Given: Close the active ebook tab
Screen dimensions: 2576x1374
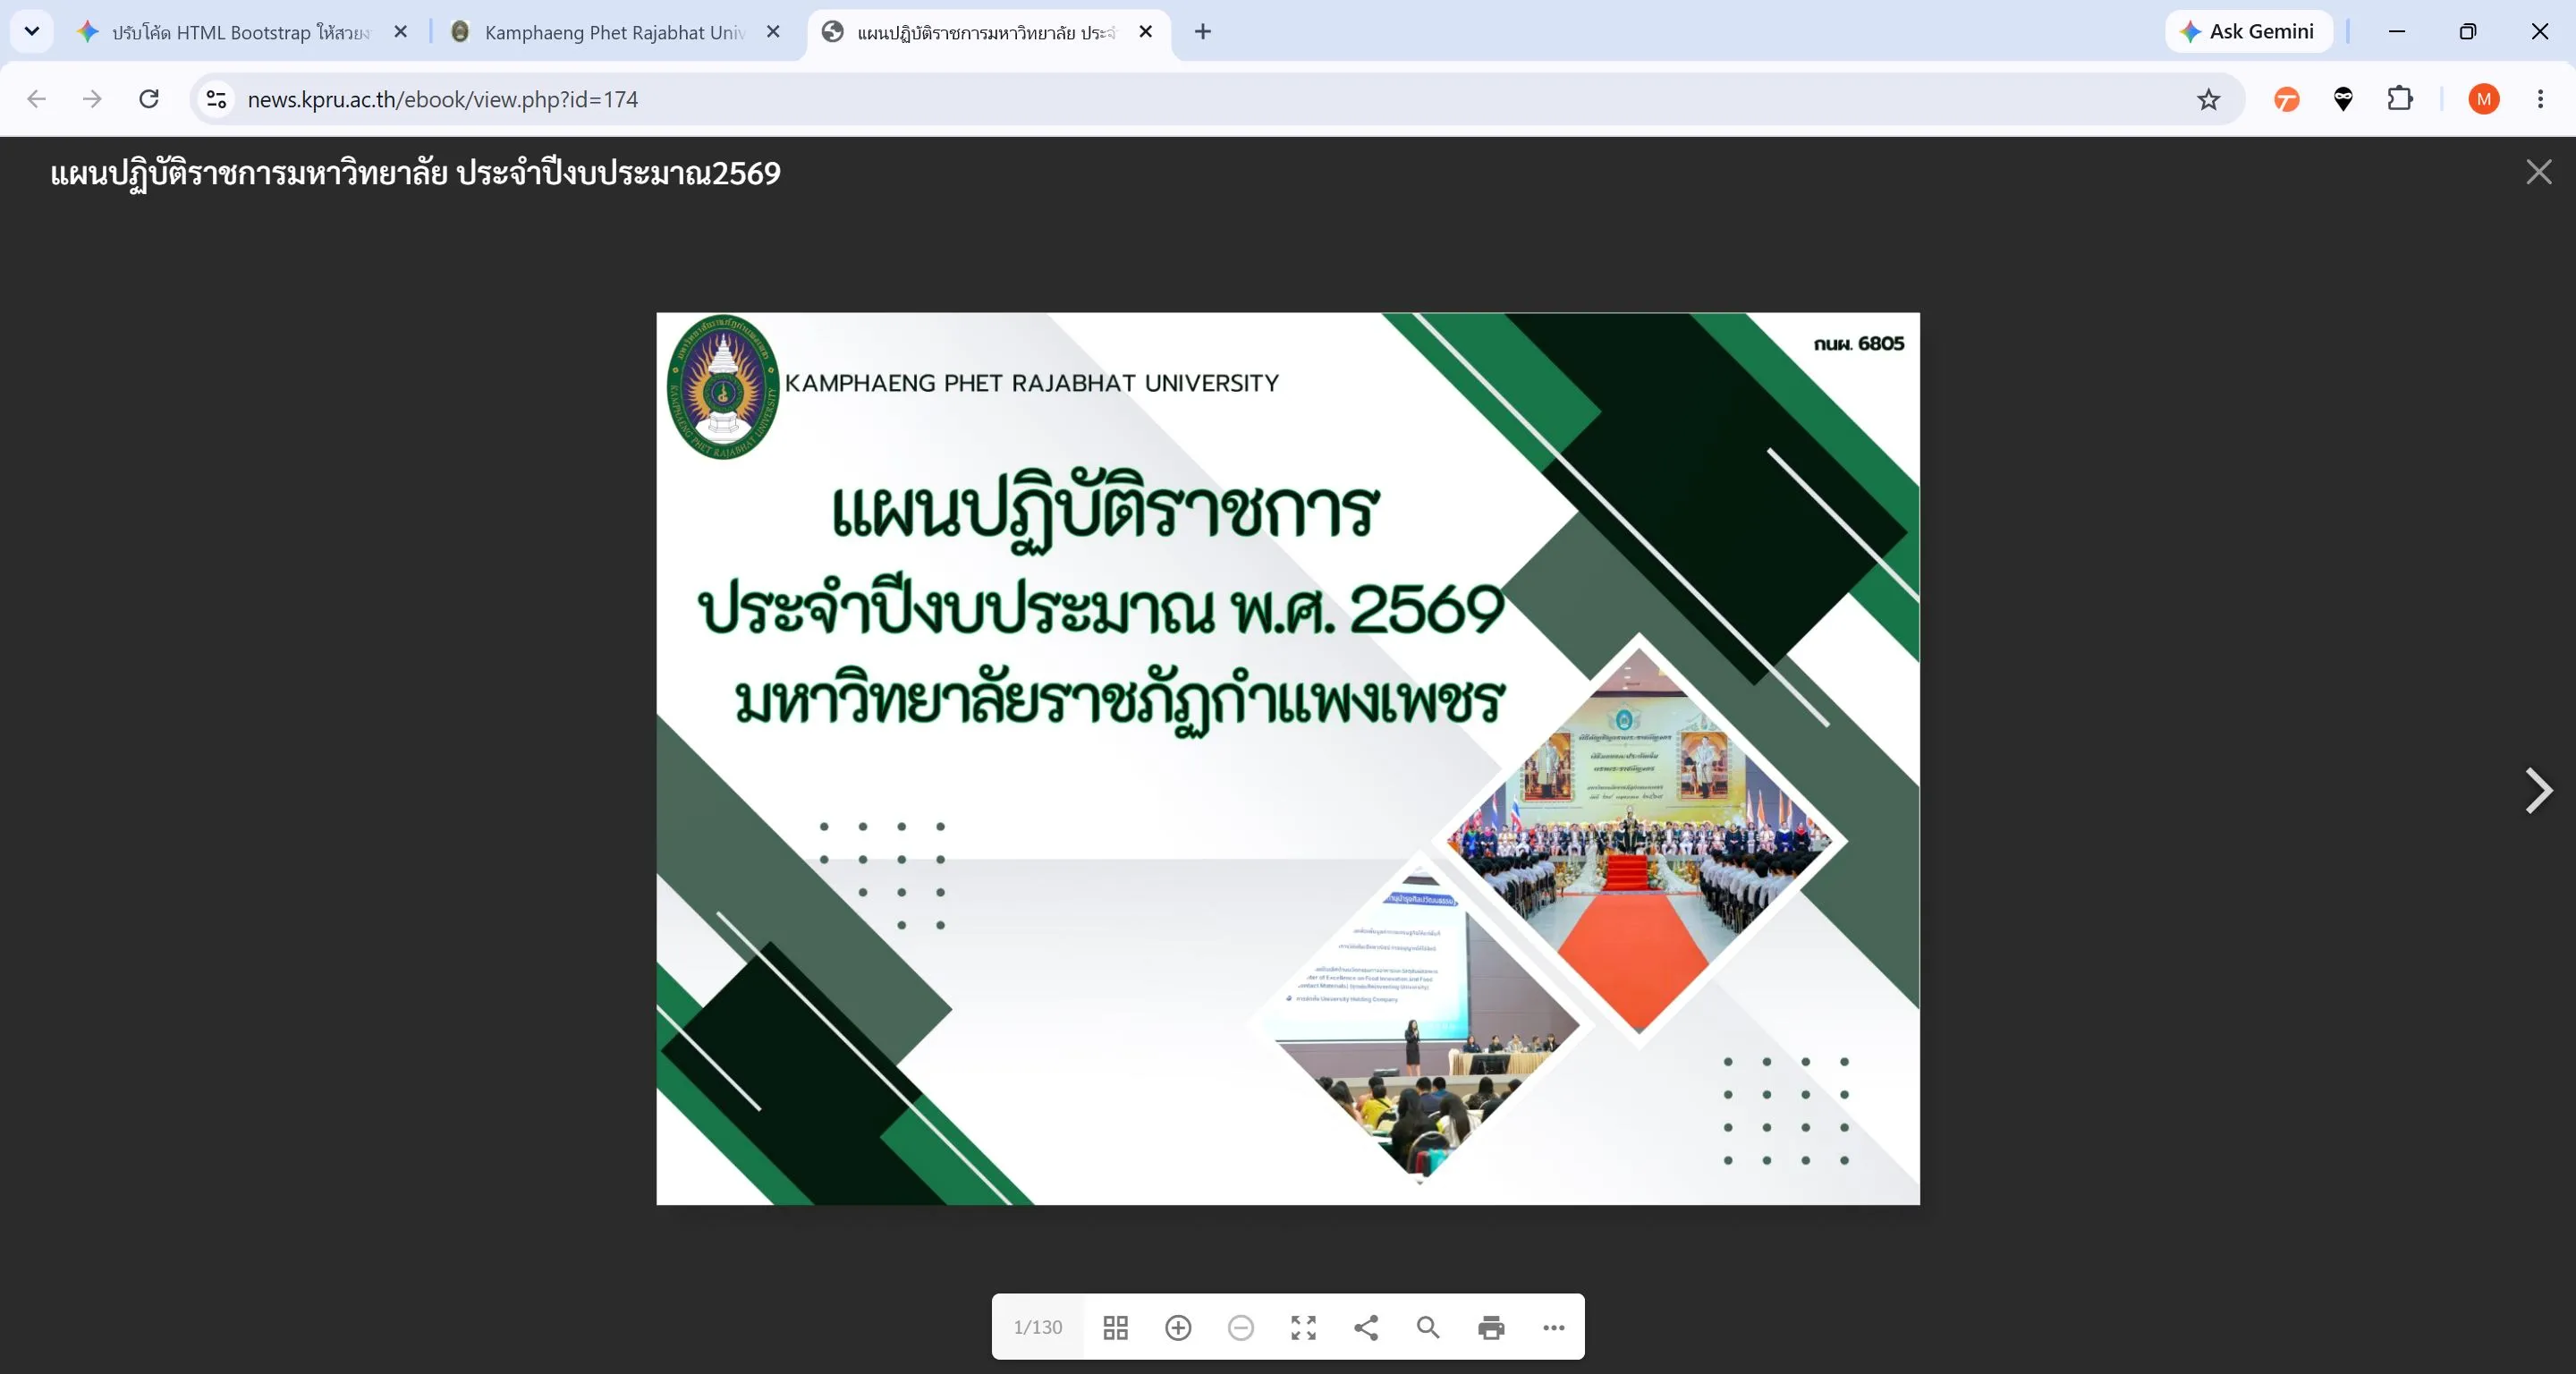Looking at the screenshot, I should (x=1146, y=32).
